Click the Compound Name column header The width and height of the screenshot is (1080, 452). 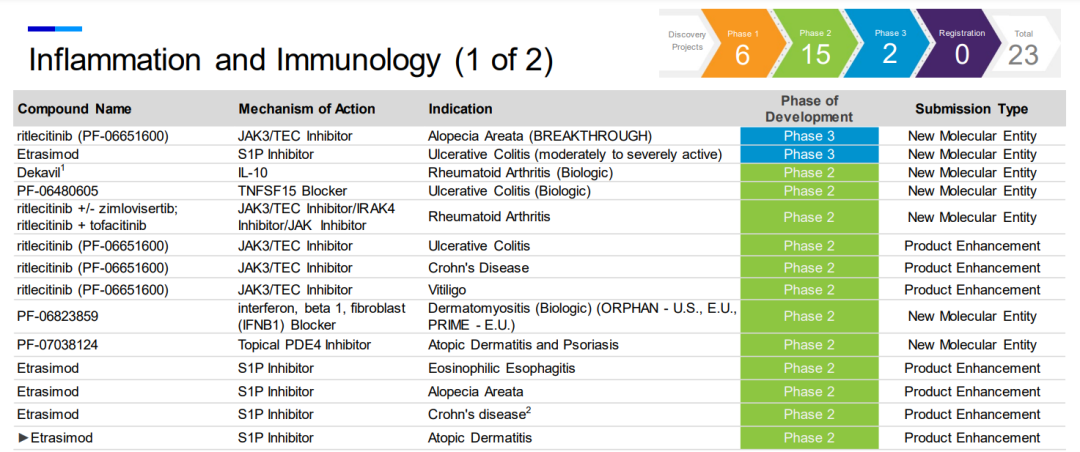(74, 109)
